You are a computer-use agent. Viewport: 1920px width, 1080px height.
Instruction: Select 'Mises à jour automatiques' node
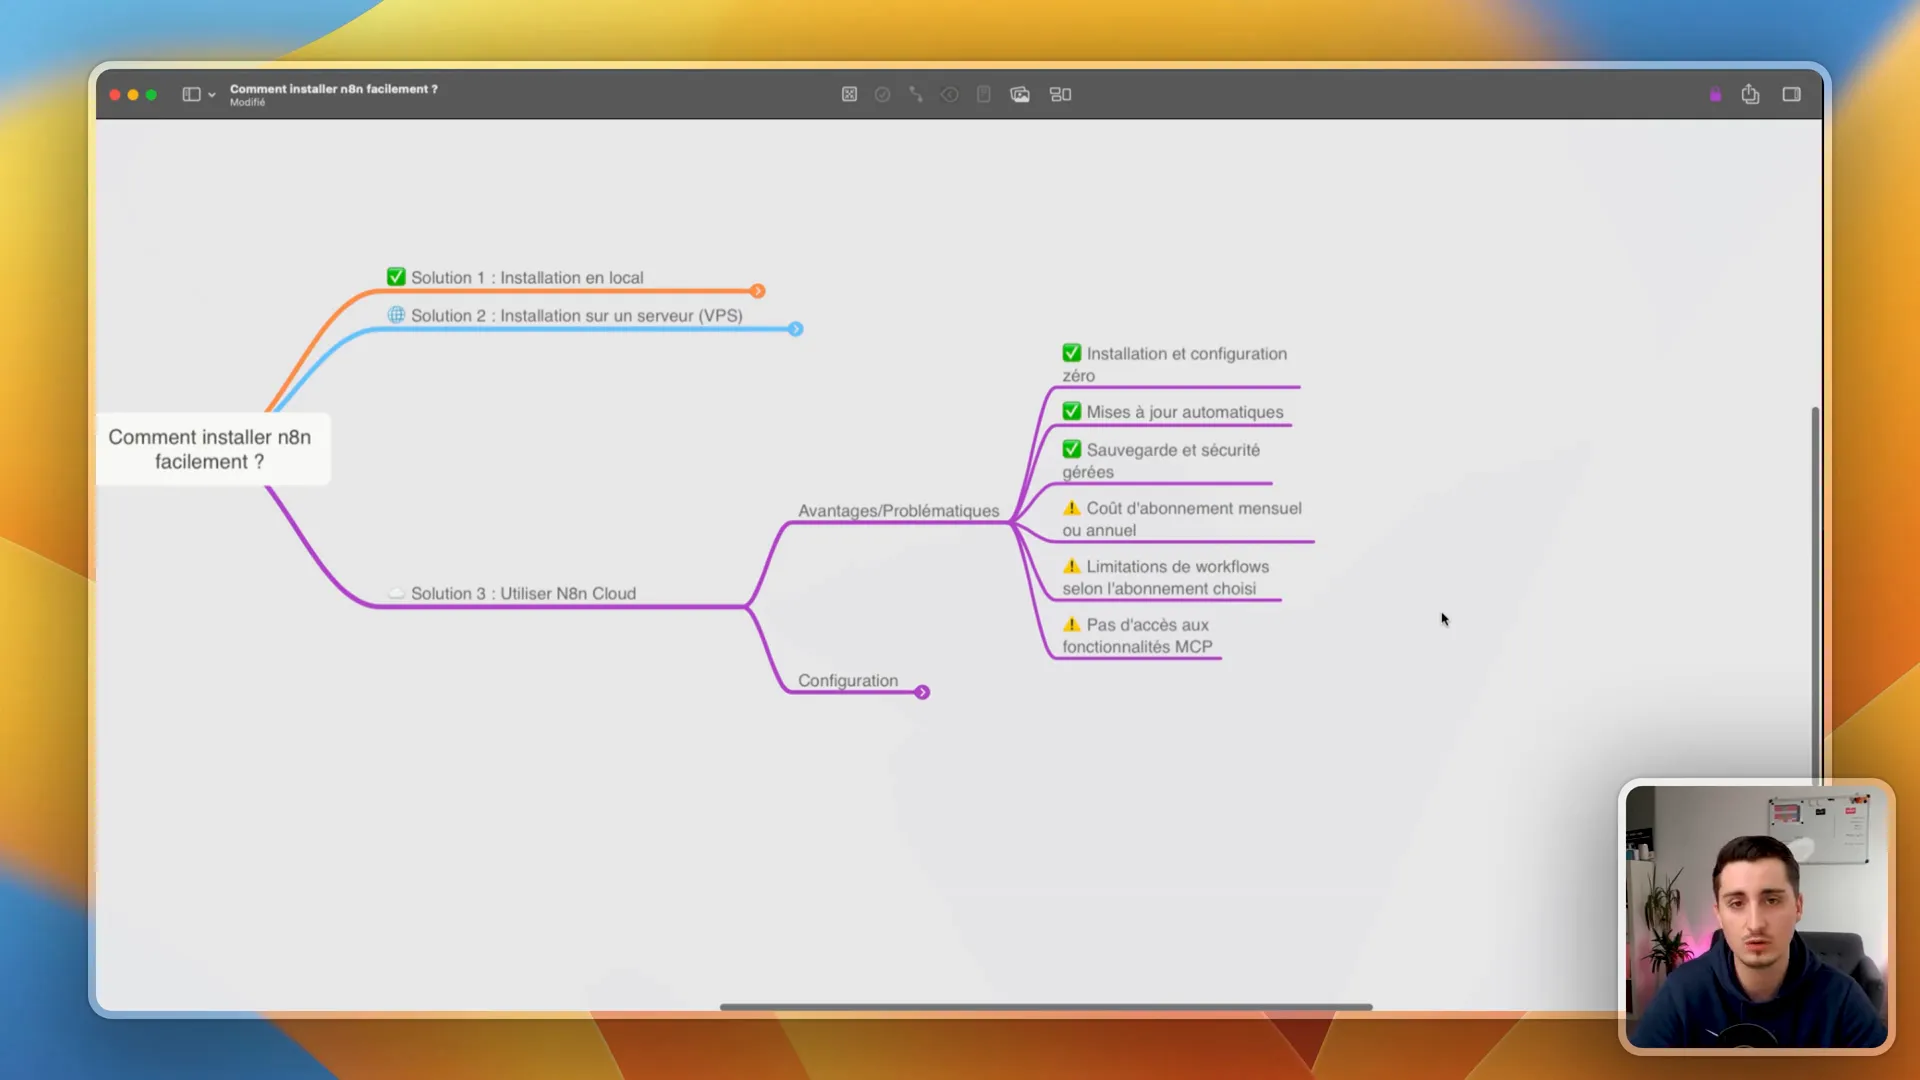(x=1173, y=412)
